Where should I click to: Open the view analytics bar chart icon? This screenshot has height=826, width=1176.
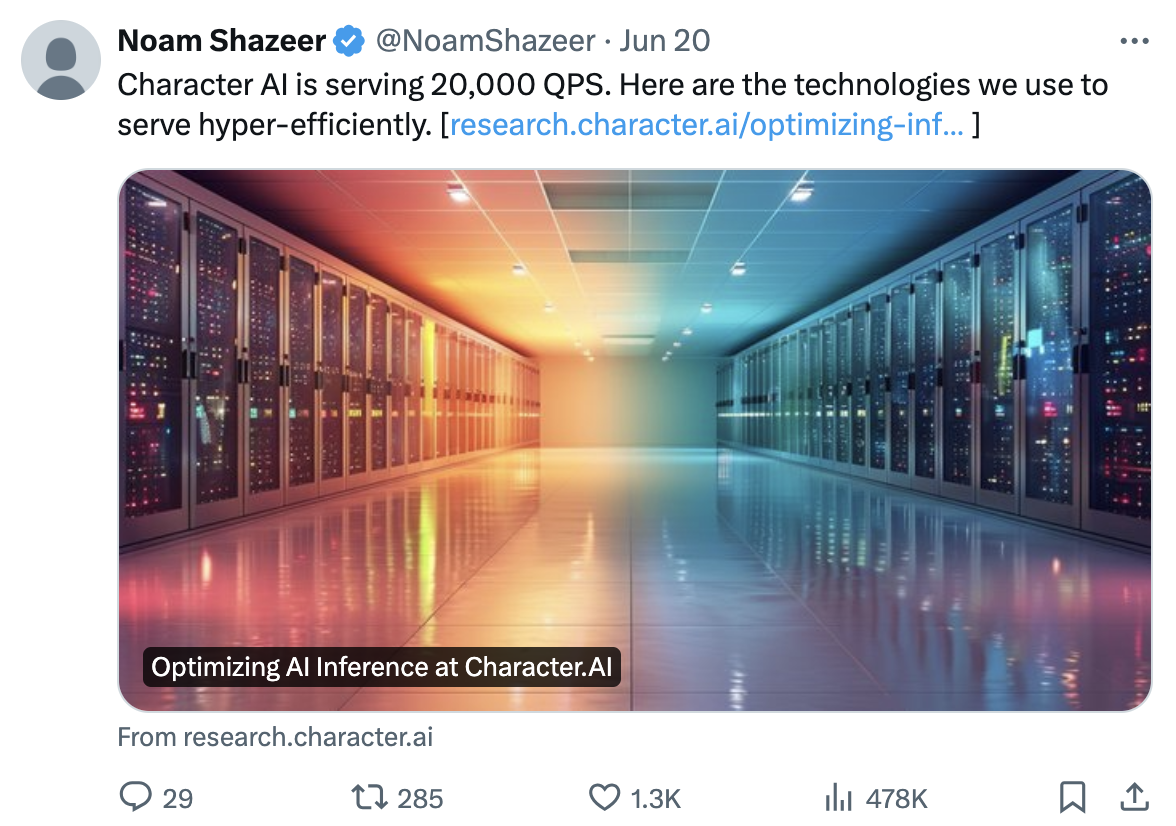(x=838, y=797)
